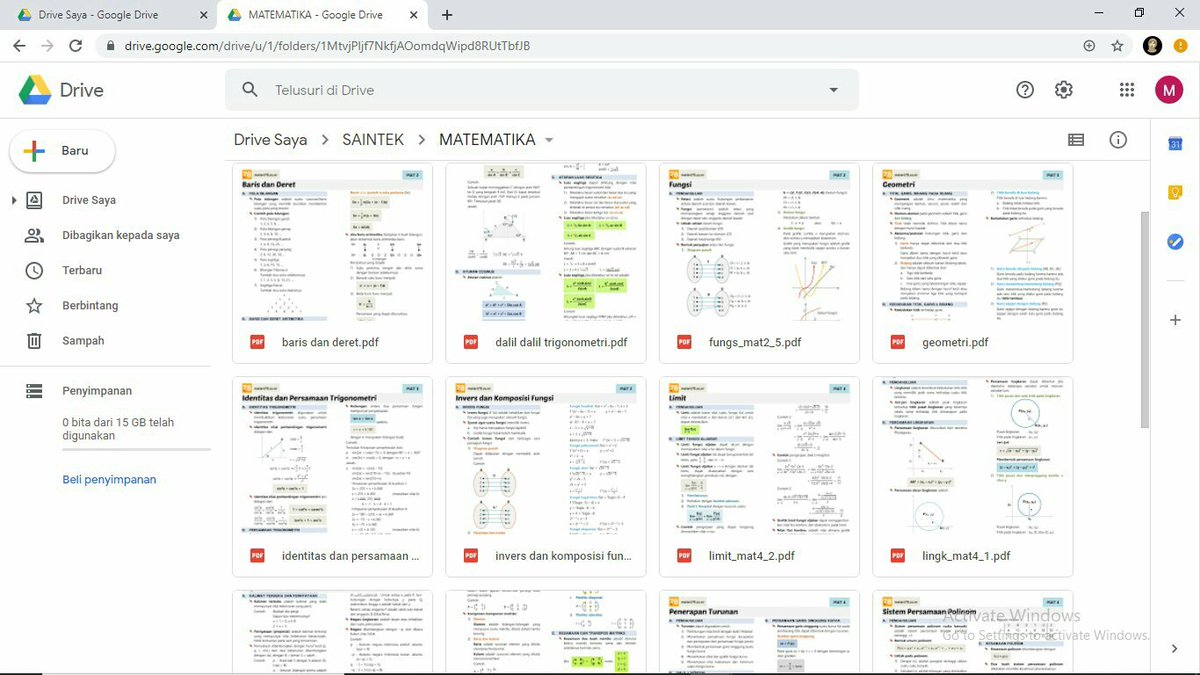This screenshot has height=675, width=1200.
Task: Expand the Drive Saya tree arrow
Action: point(14,200)
